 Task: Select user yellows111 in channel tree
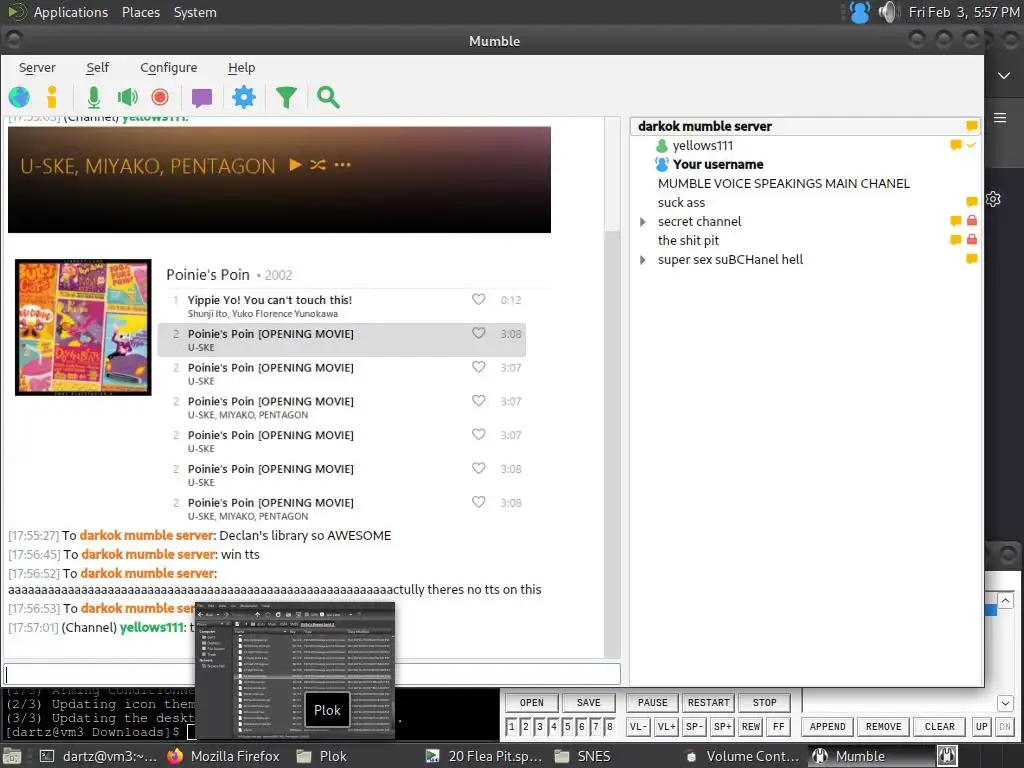[x=703, y=146]
